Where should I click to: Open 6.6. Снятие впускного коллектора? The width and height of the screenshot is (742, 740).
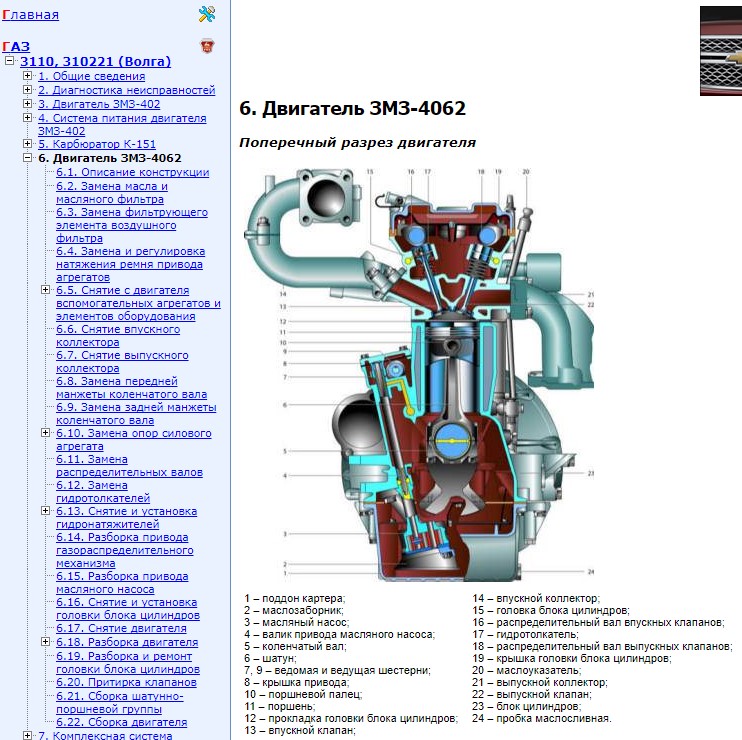click(x=118, y=335)
